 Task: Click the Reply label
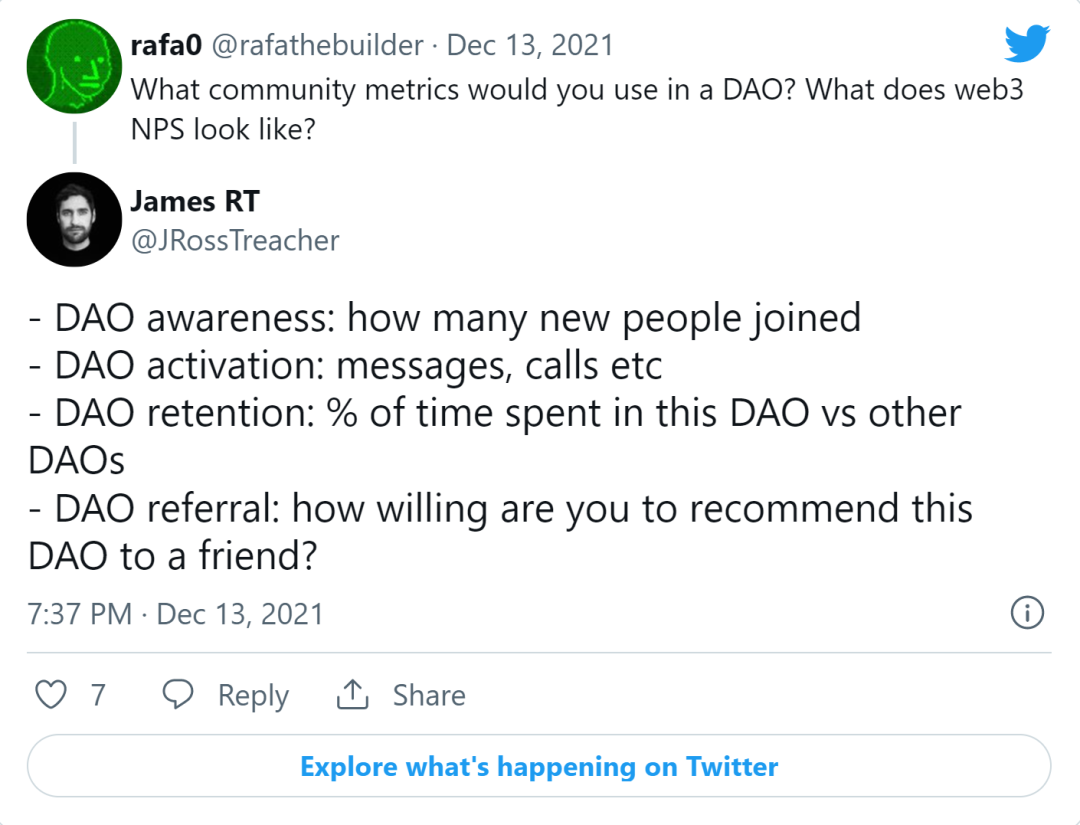click(253, 695)
